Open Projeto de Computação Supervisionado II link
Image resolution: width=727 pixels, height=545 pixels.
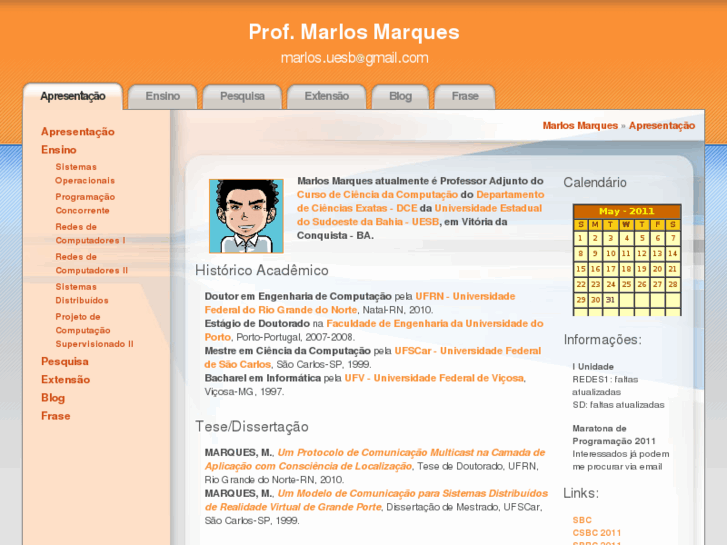pos(94,330)
